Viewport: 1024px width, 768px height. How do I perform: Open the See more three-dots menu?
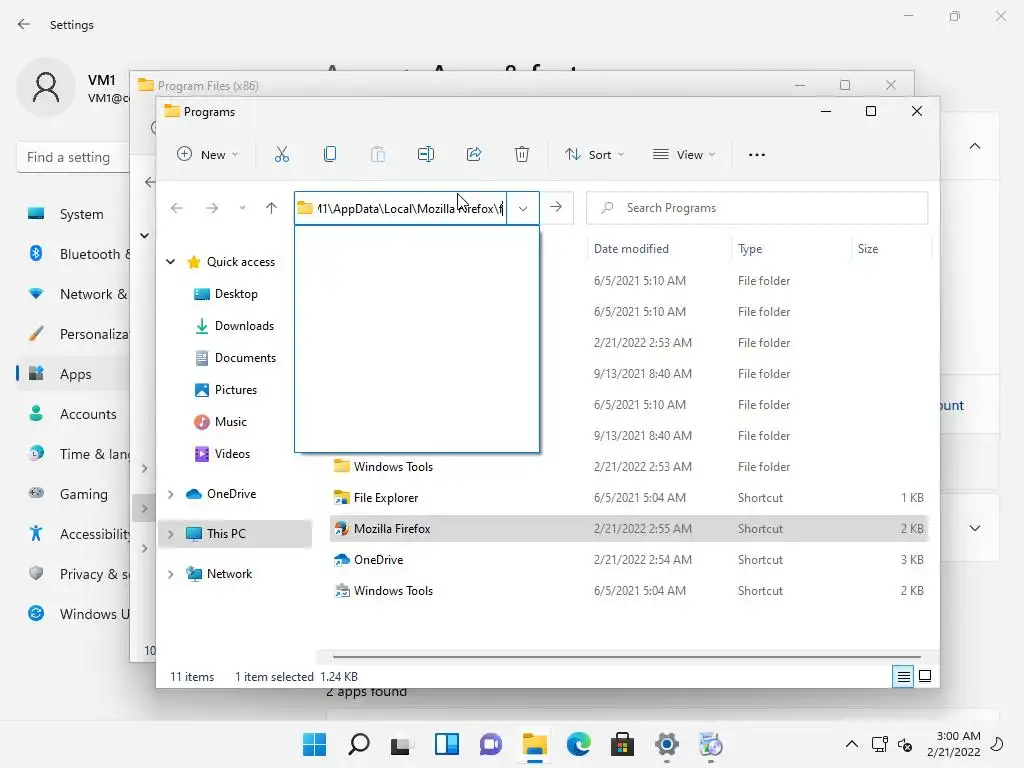tap(757, 155)
